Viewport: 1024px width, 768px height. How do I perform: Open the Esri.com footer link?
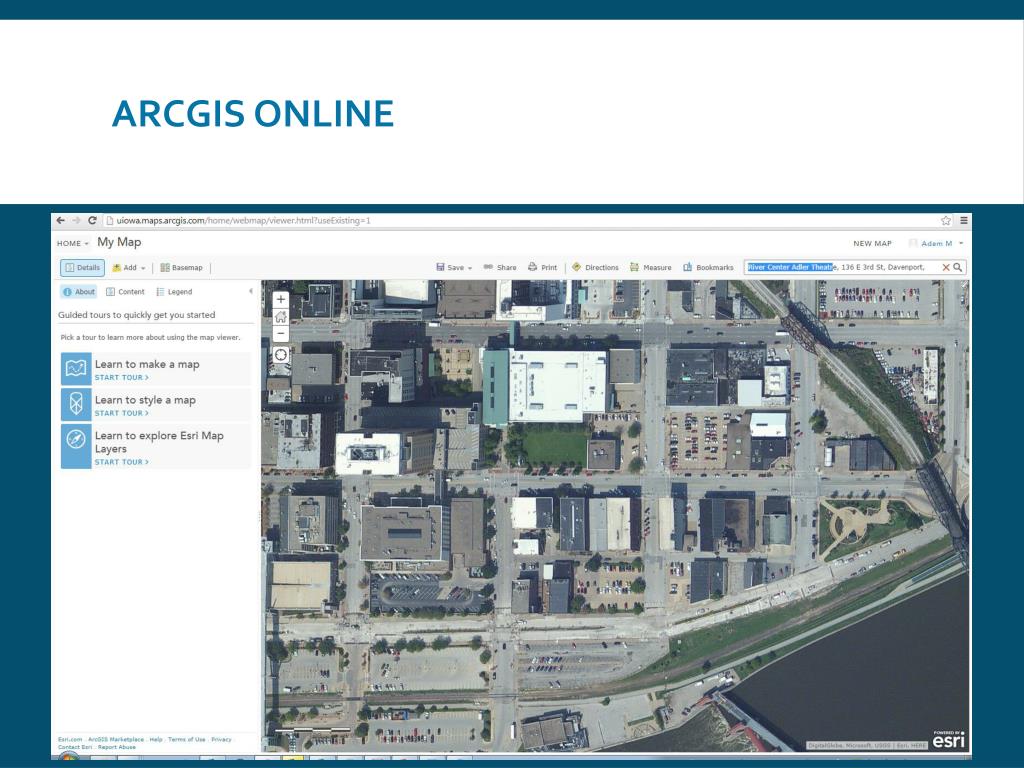[70, 739]
